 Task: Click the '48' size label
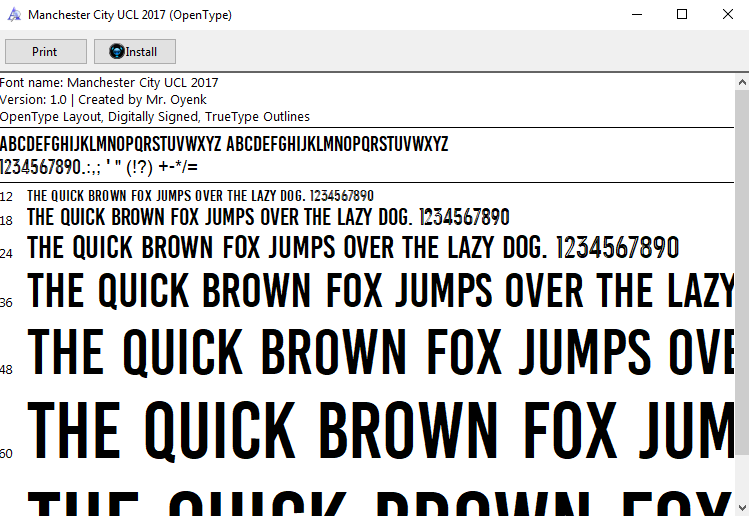[6, 370]
